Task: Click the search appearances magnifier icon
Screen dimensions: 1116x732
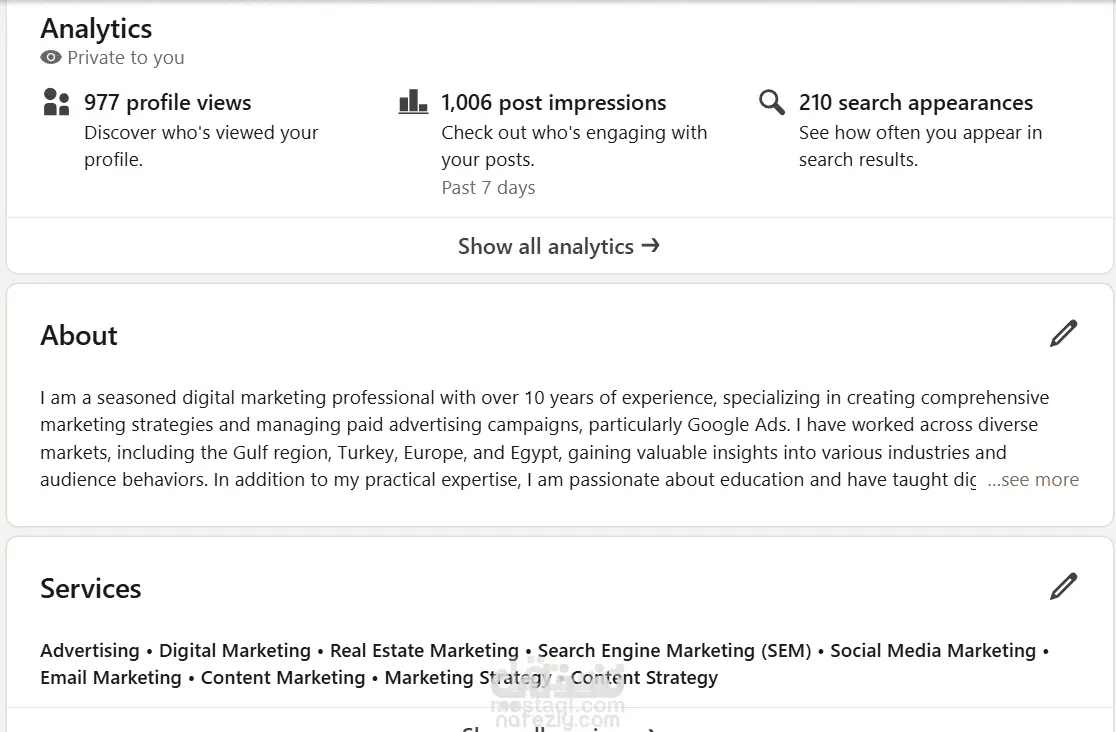Action: (771, 102)
